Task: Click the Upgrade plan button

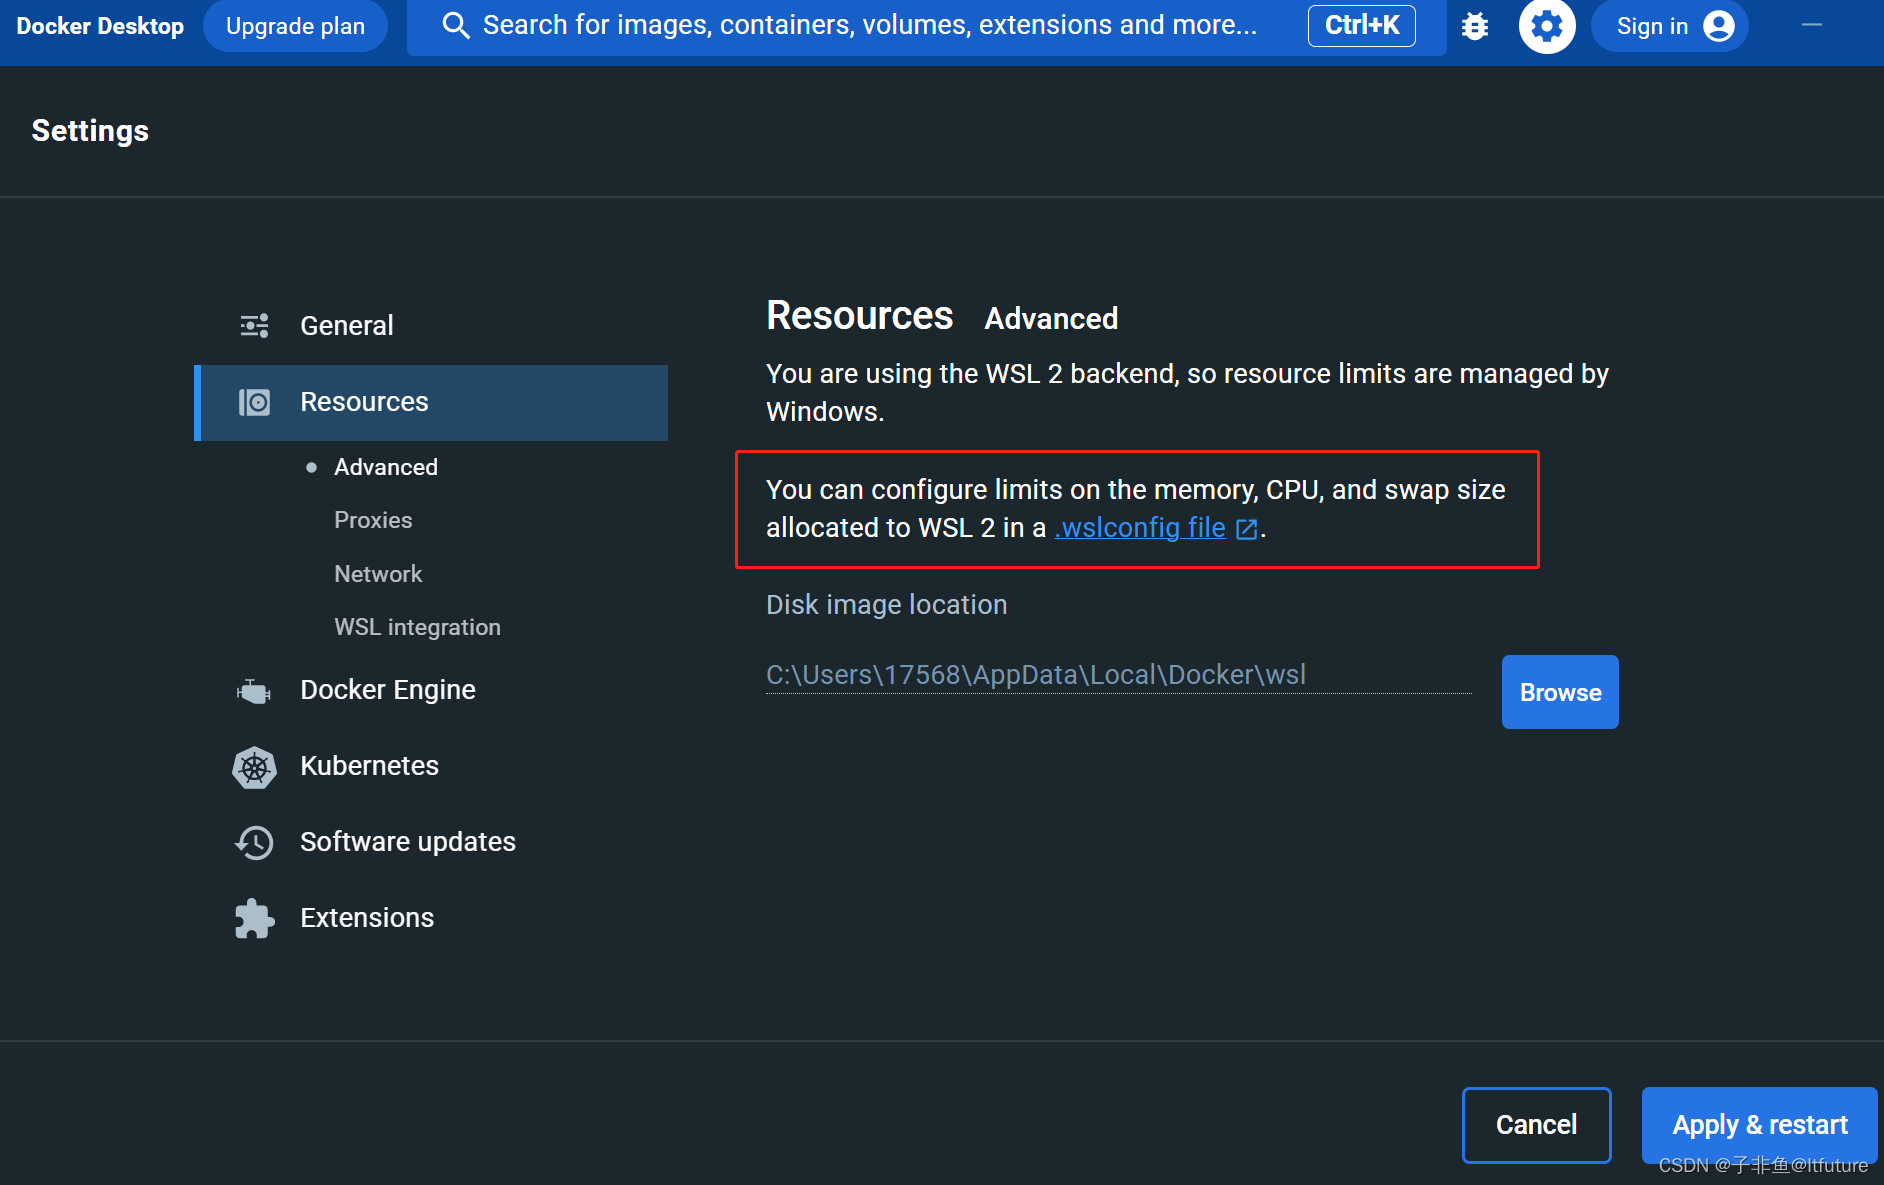Action: coord(295,26)
